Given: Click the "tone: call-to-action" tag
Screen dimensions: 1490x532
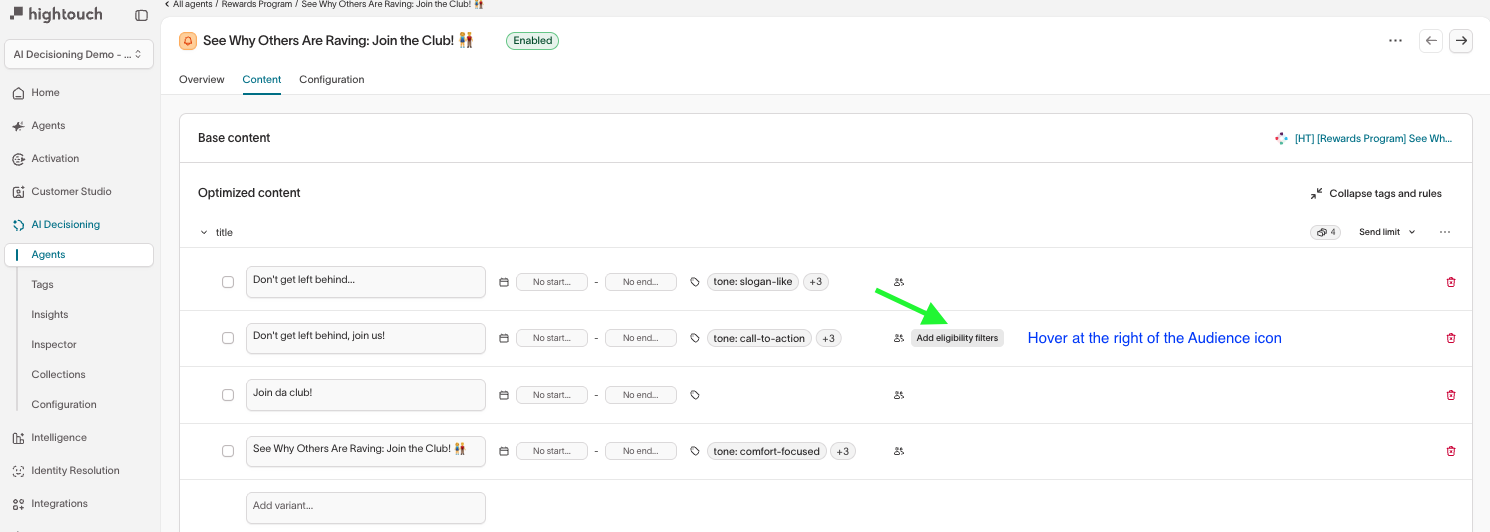Looking at the screenshot, I should coord(759,338).
